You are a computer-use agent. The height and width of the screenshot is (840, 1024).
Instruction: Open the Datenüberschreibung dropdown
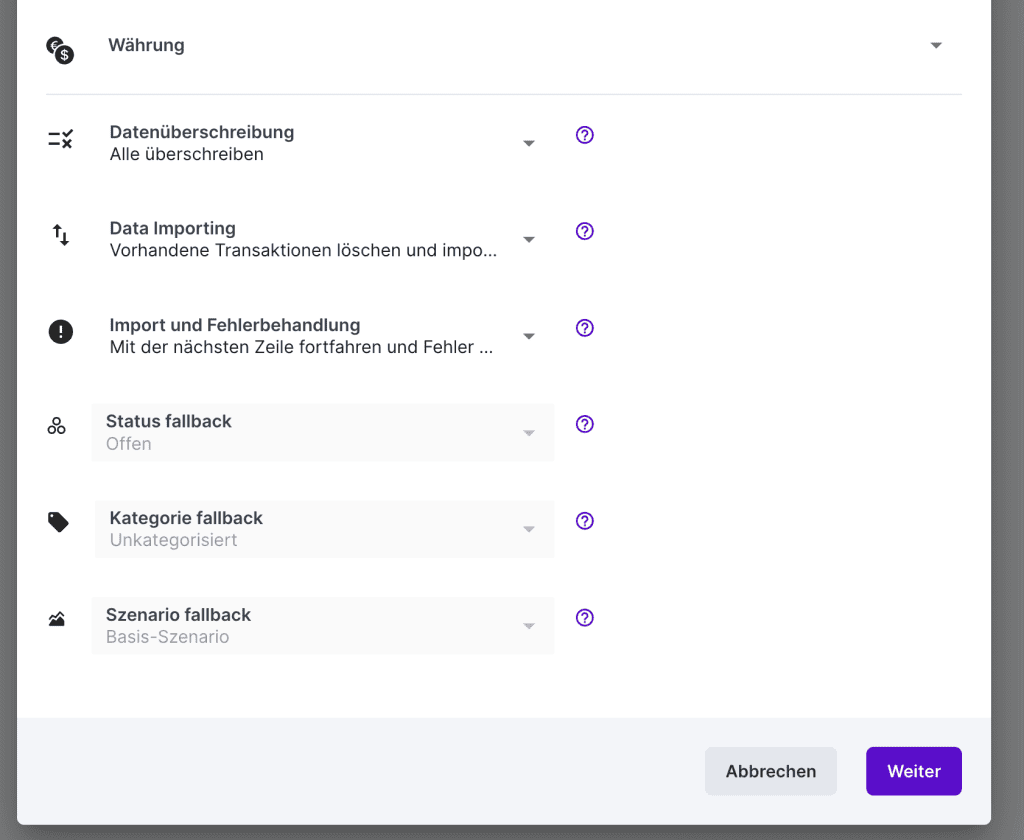[x=529, y=144]
